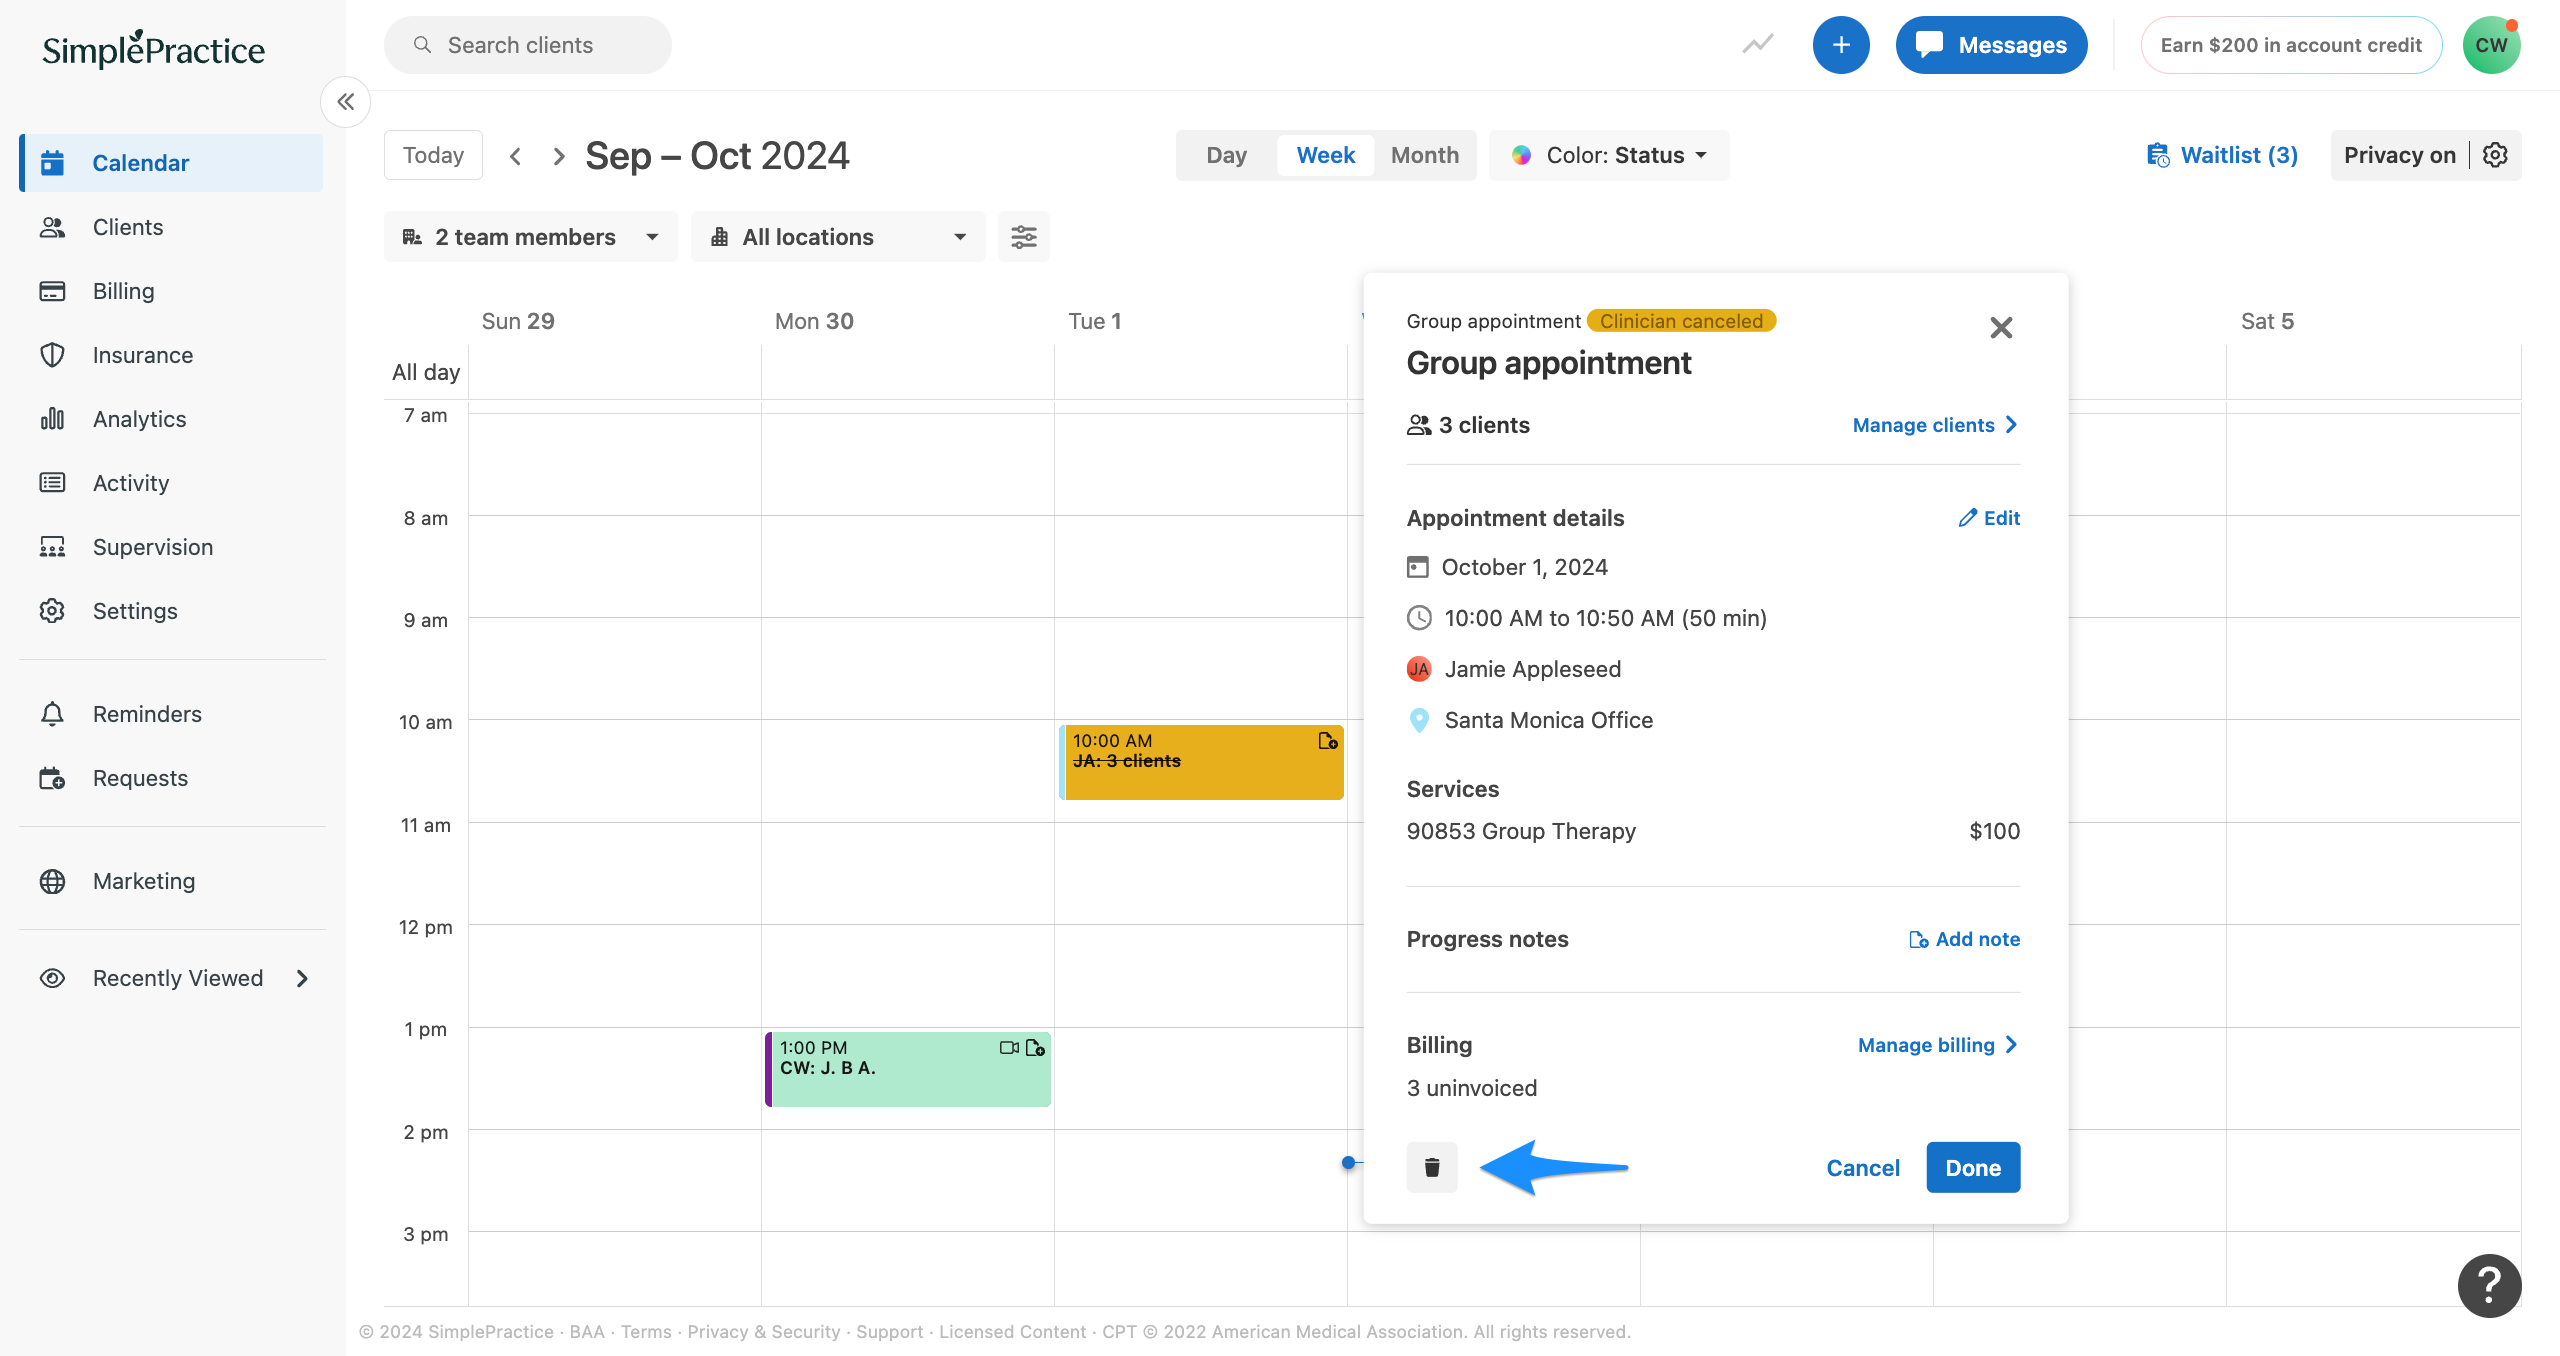Open Color: Status dropdown
Viewport: 2560px width, 1356px height.
(x=1609, y=155)
